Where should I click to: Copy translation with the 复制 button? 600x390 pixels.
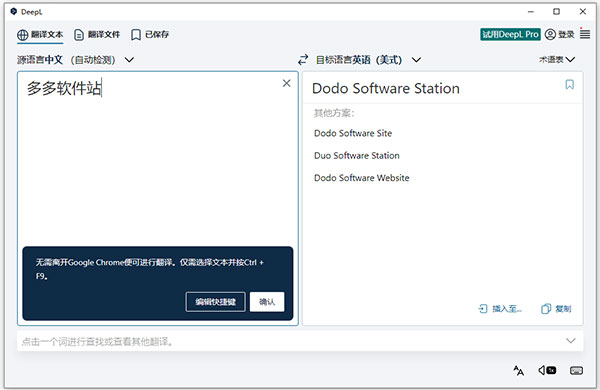point(556,308)
